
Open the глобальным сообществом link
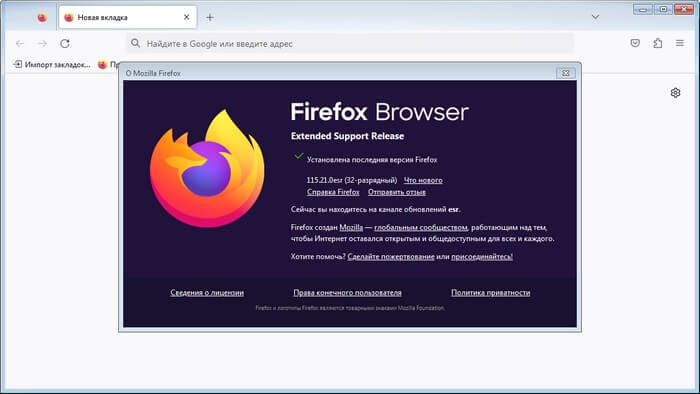click(421, 227)
